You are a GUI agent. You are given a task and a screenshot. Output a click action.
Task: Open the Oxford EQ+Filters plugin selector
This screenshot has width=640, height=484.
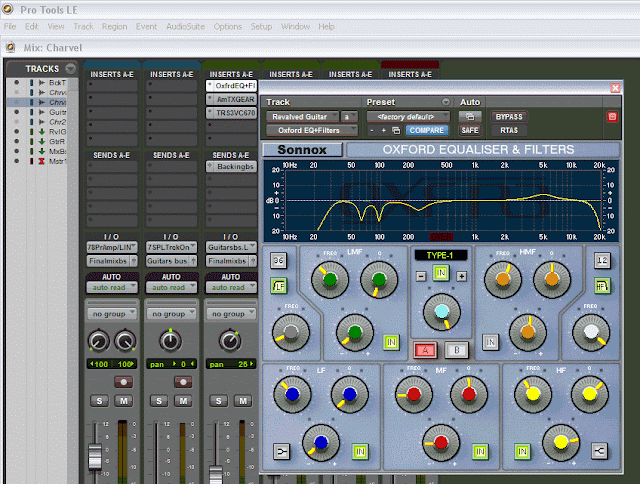(x=312, y=130)
